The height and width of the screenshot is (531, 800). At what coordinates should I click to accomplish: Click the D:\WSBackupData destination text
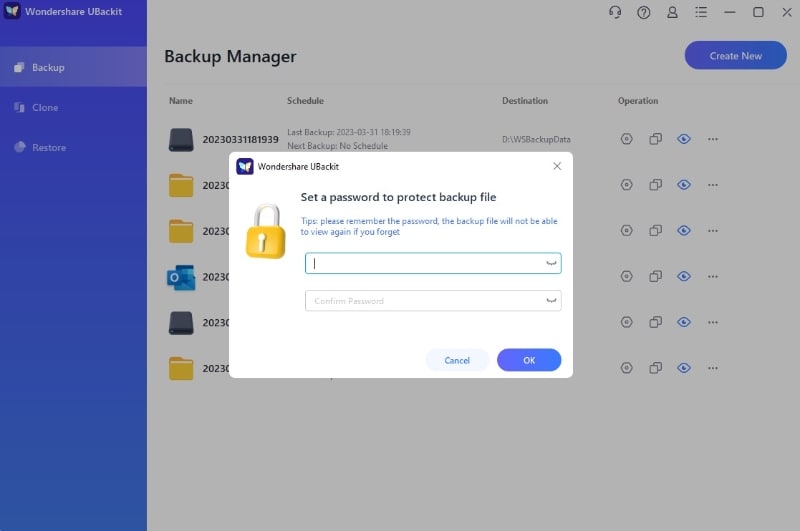pyautogui.click(x=536, y=139)
